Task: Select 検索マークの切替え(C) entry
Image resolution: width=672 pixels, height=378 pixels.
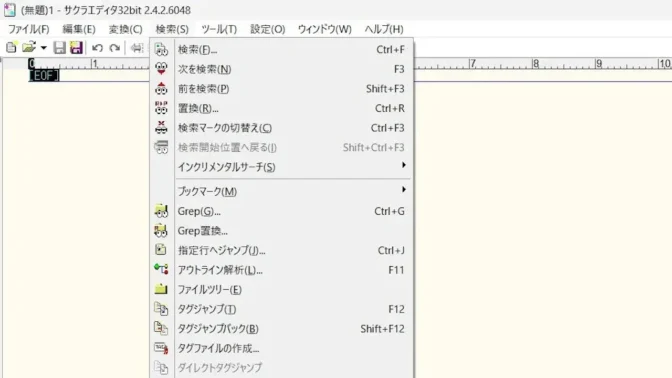Action: pos(282,128)
